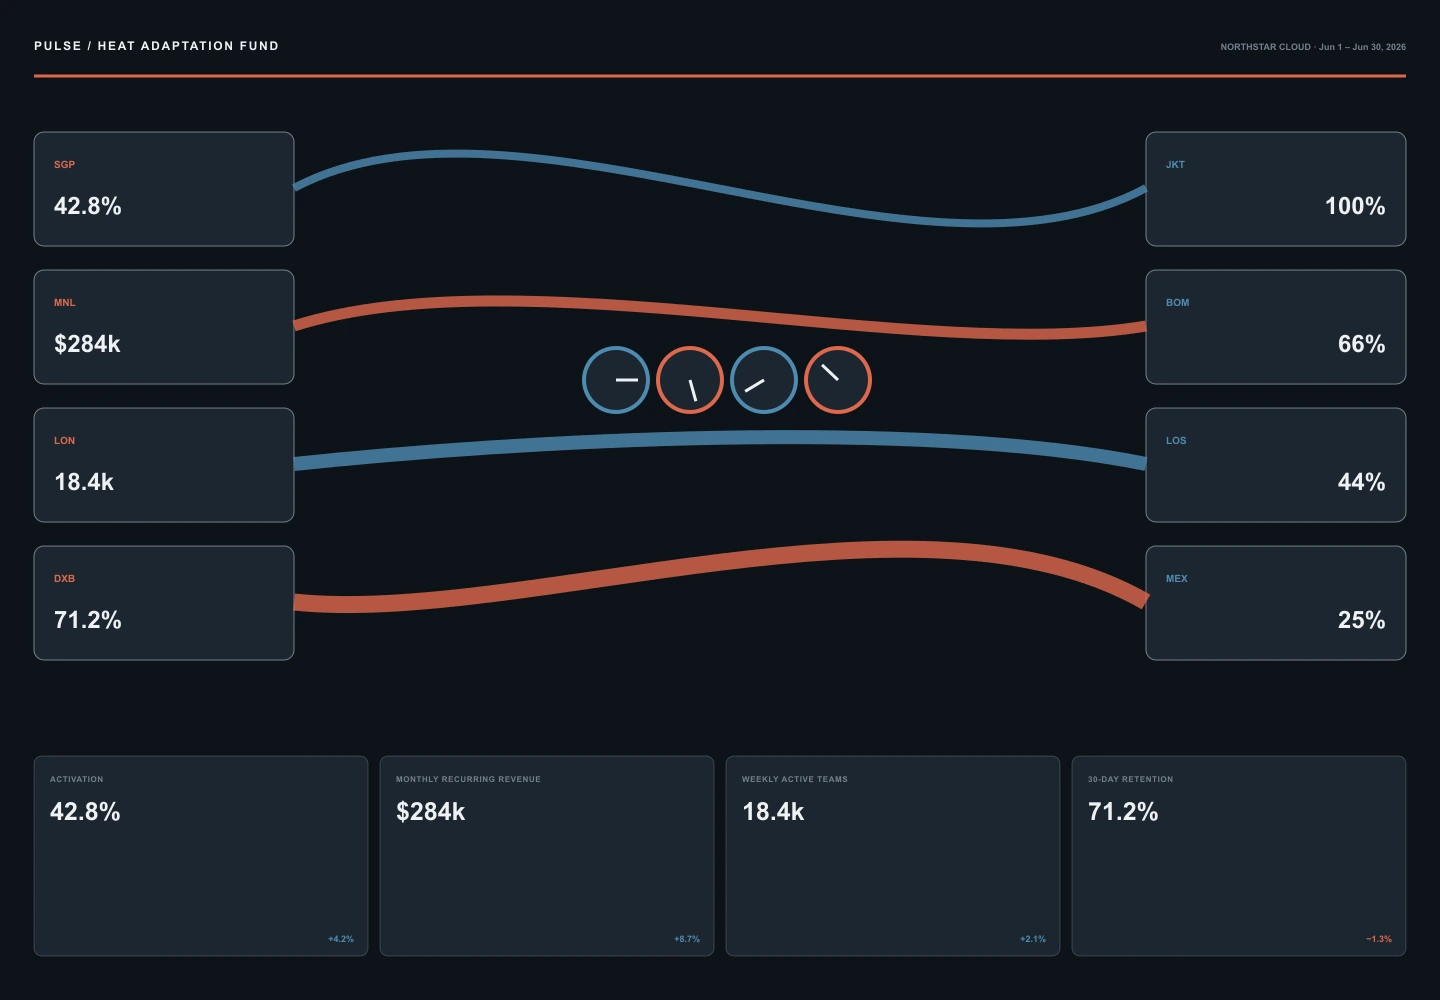This screenshot has height=1000, width=1440.
Task: Click the thin blue SGP to JKT flow line
Action: [720, 187]
